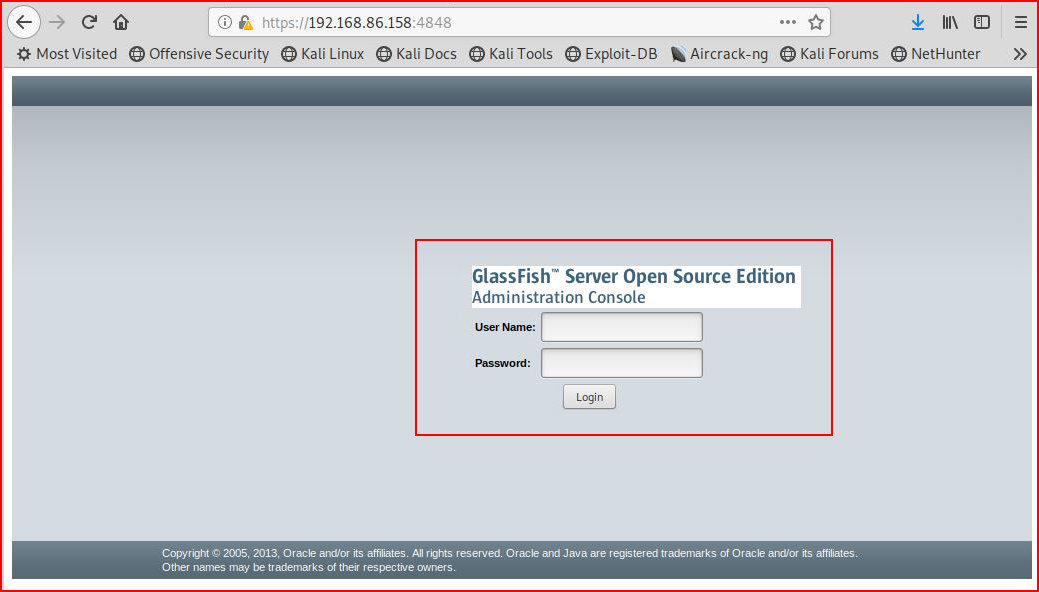Open the library icon in the toolbar
Image resolution: width=1039 pixels, height=592 pixels.
click(950, 23)
